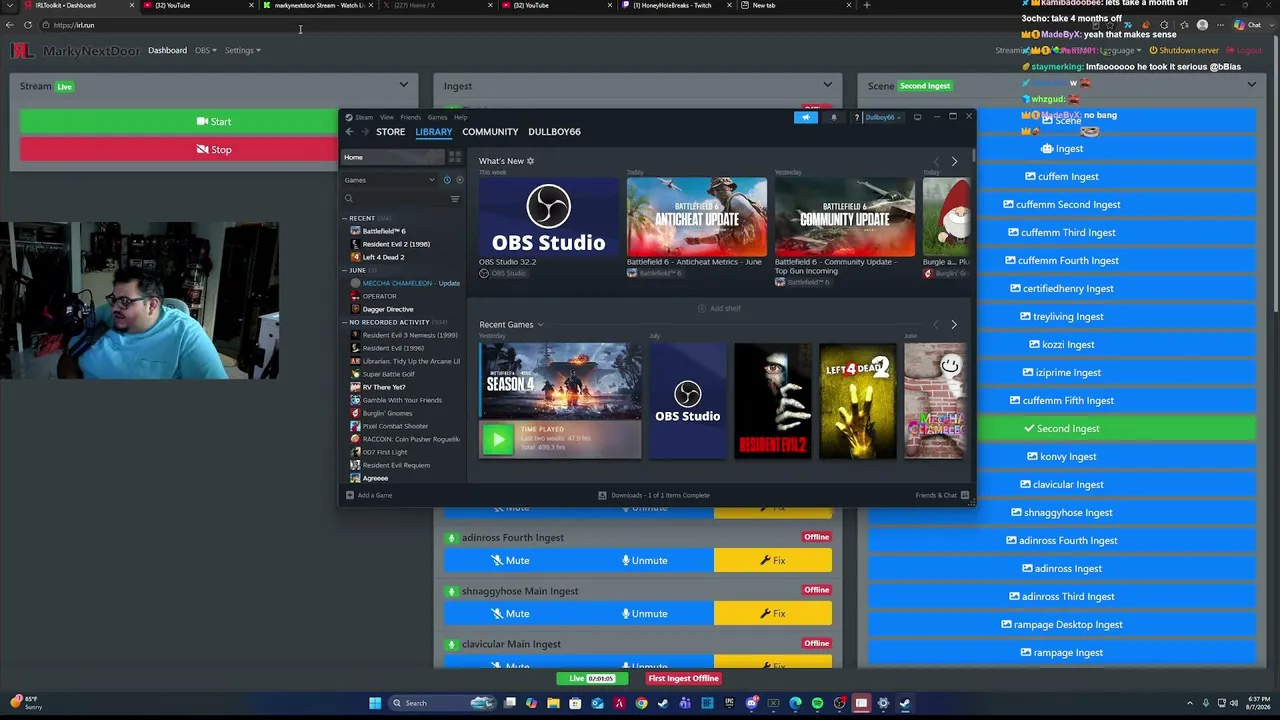
Task: Open the Dullboy66 account dropdown in Steam
Action: (x=882, y=117)
